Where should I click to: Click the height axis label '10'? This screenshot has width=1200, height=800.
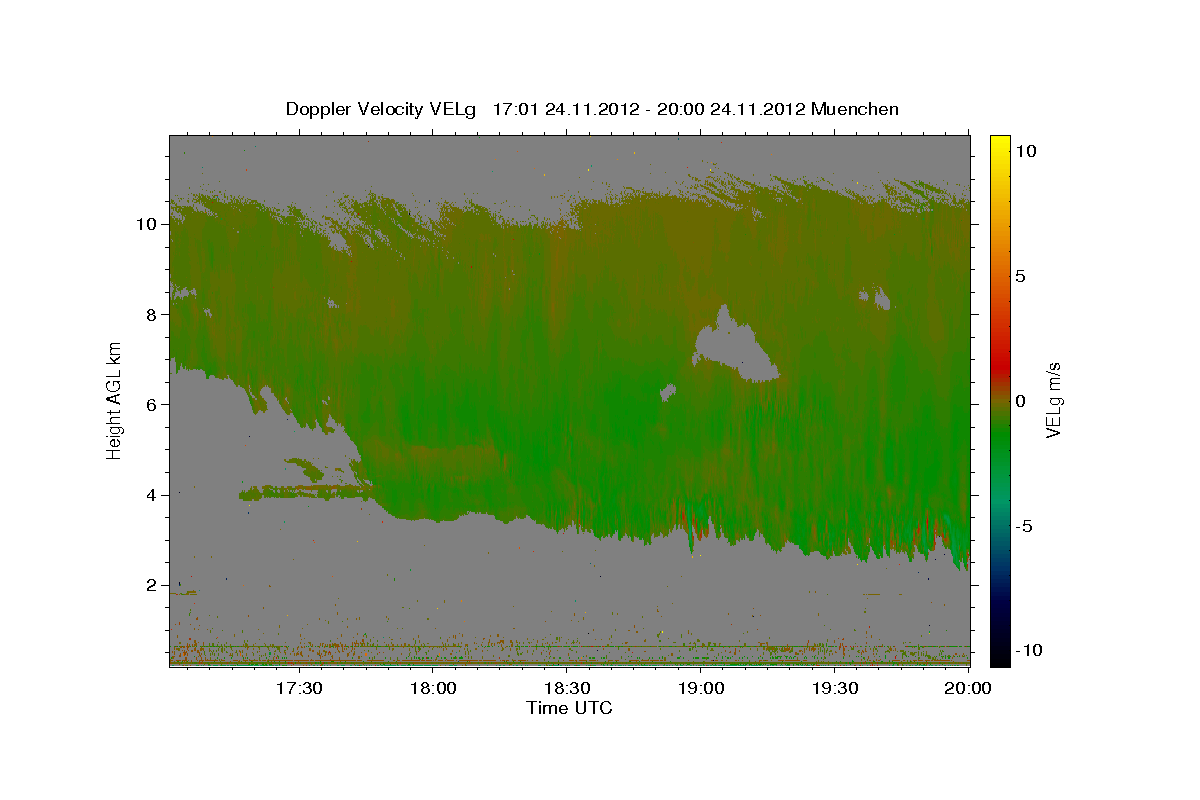pyautogui.click(x=146, y=224)
